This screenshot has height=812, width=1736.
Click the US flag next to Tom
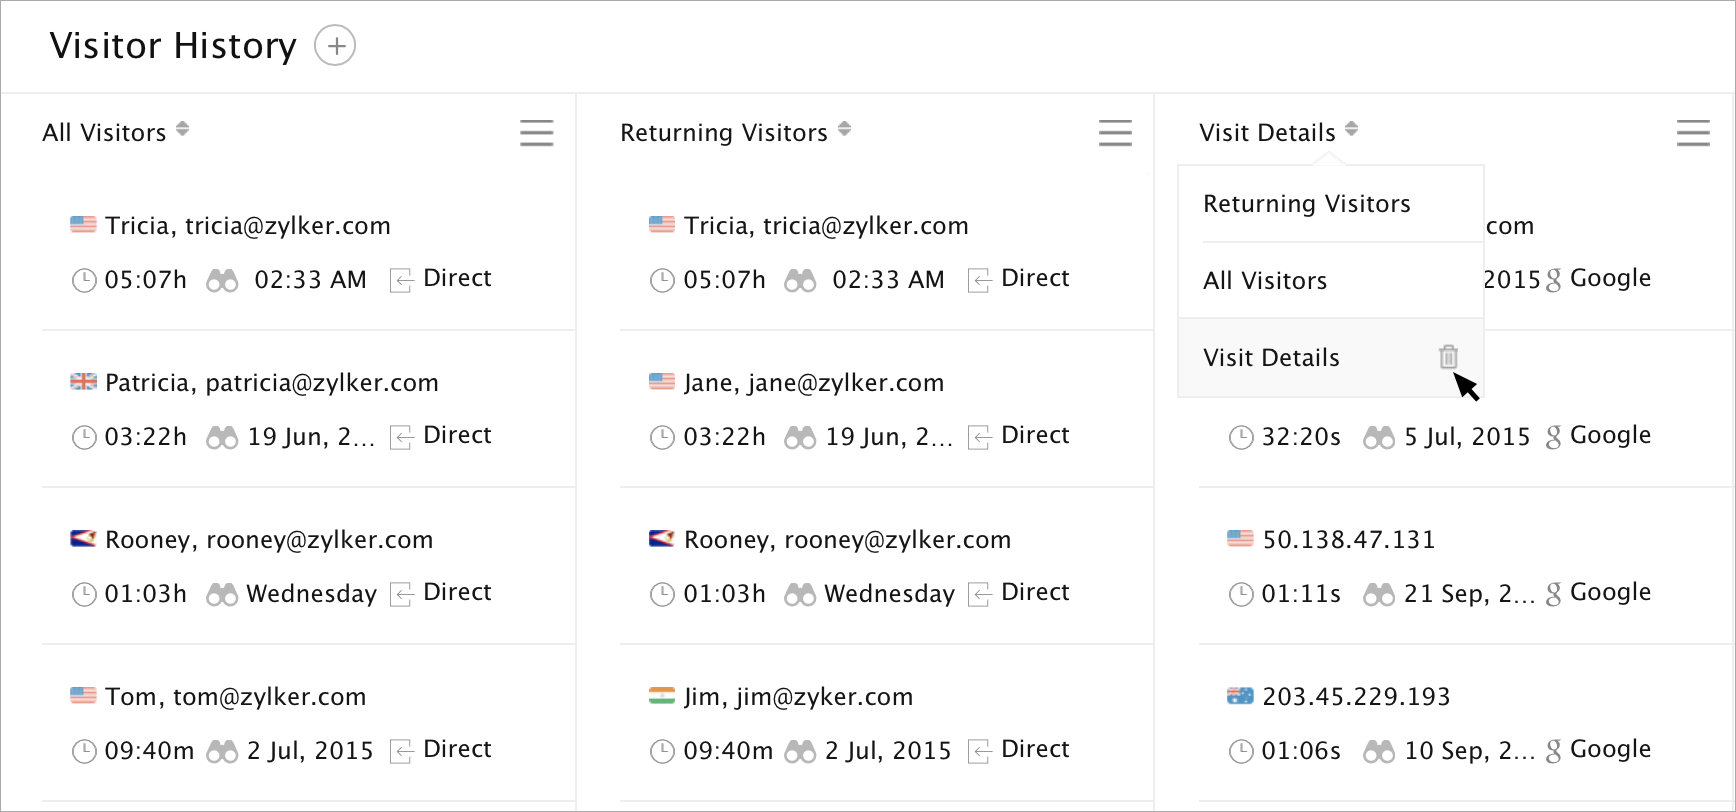click(x=83, y=696)
